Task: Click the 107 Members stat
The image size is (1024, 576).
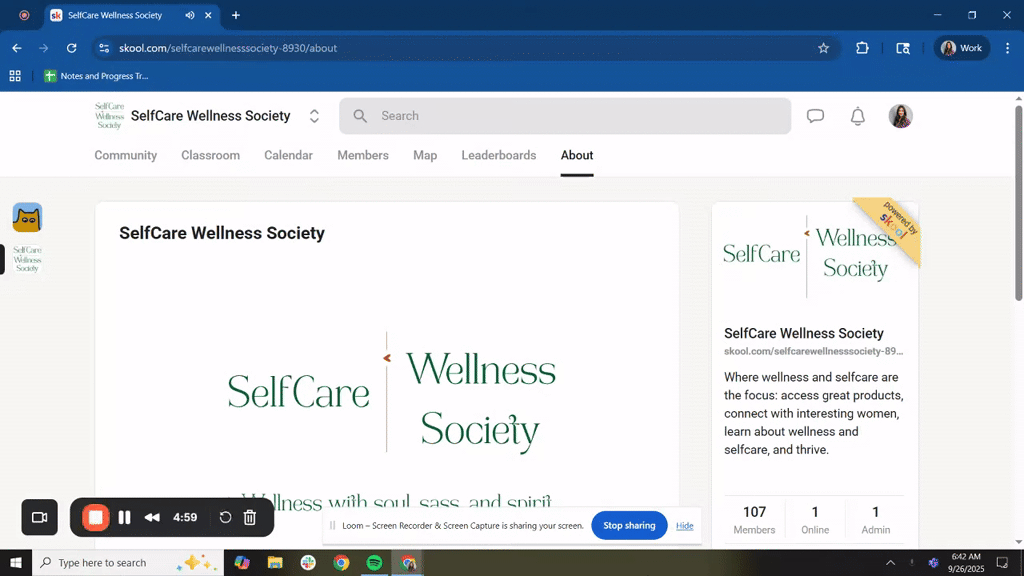Action: 754,520
